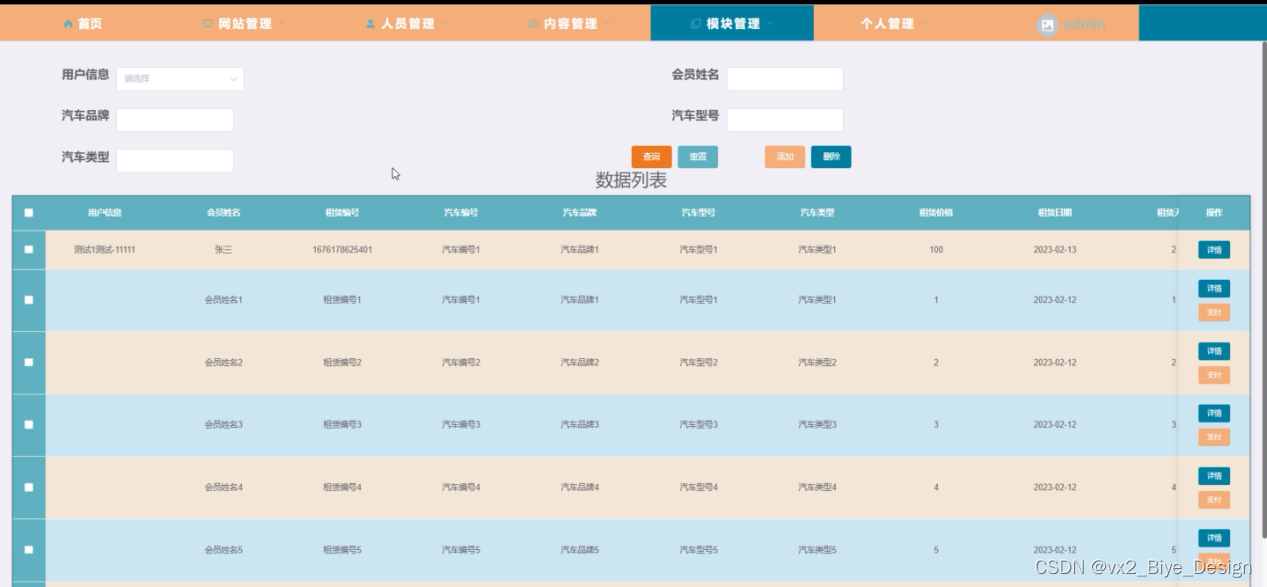
Task: Open 详情 for the 会员姓名5 row
Action: tap(1214, 538)
